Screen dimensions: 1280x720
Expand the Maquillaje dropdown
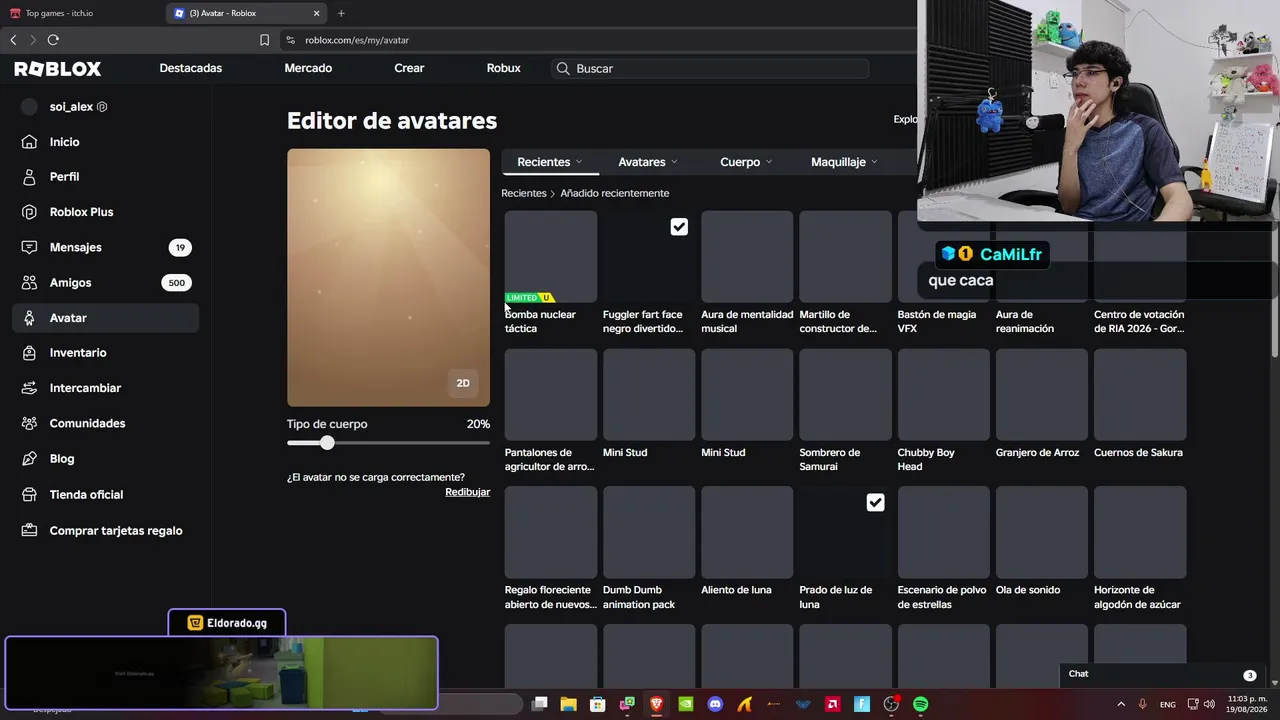coord(844,162)
